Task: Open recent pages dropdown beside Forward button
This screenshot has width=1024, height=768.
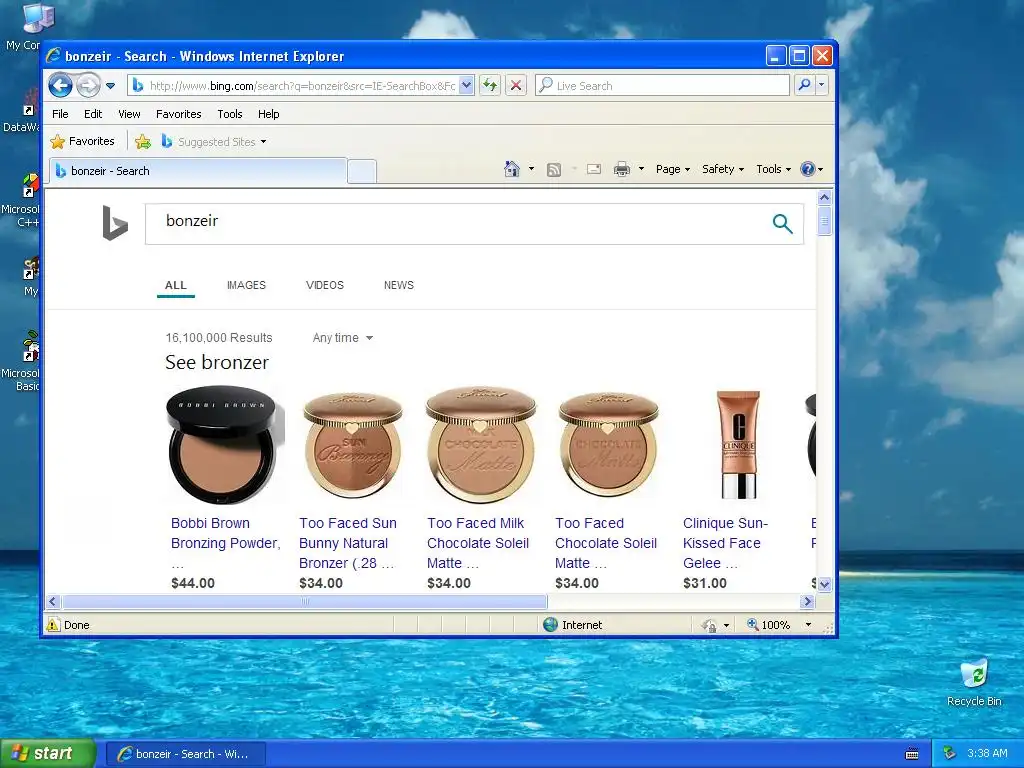Action: point(110,86)
